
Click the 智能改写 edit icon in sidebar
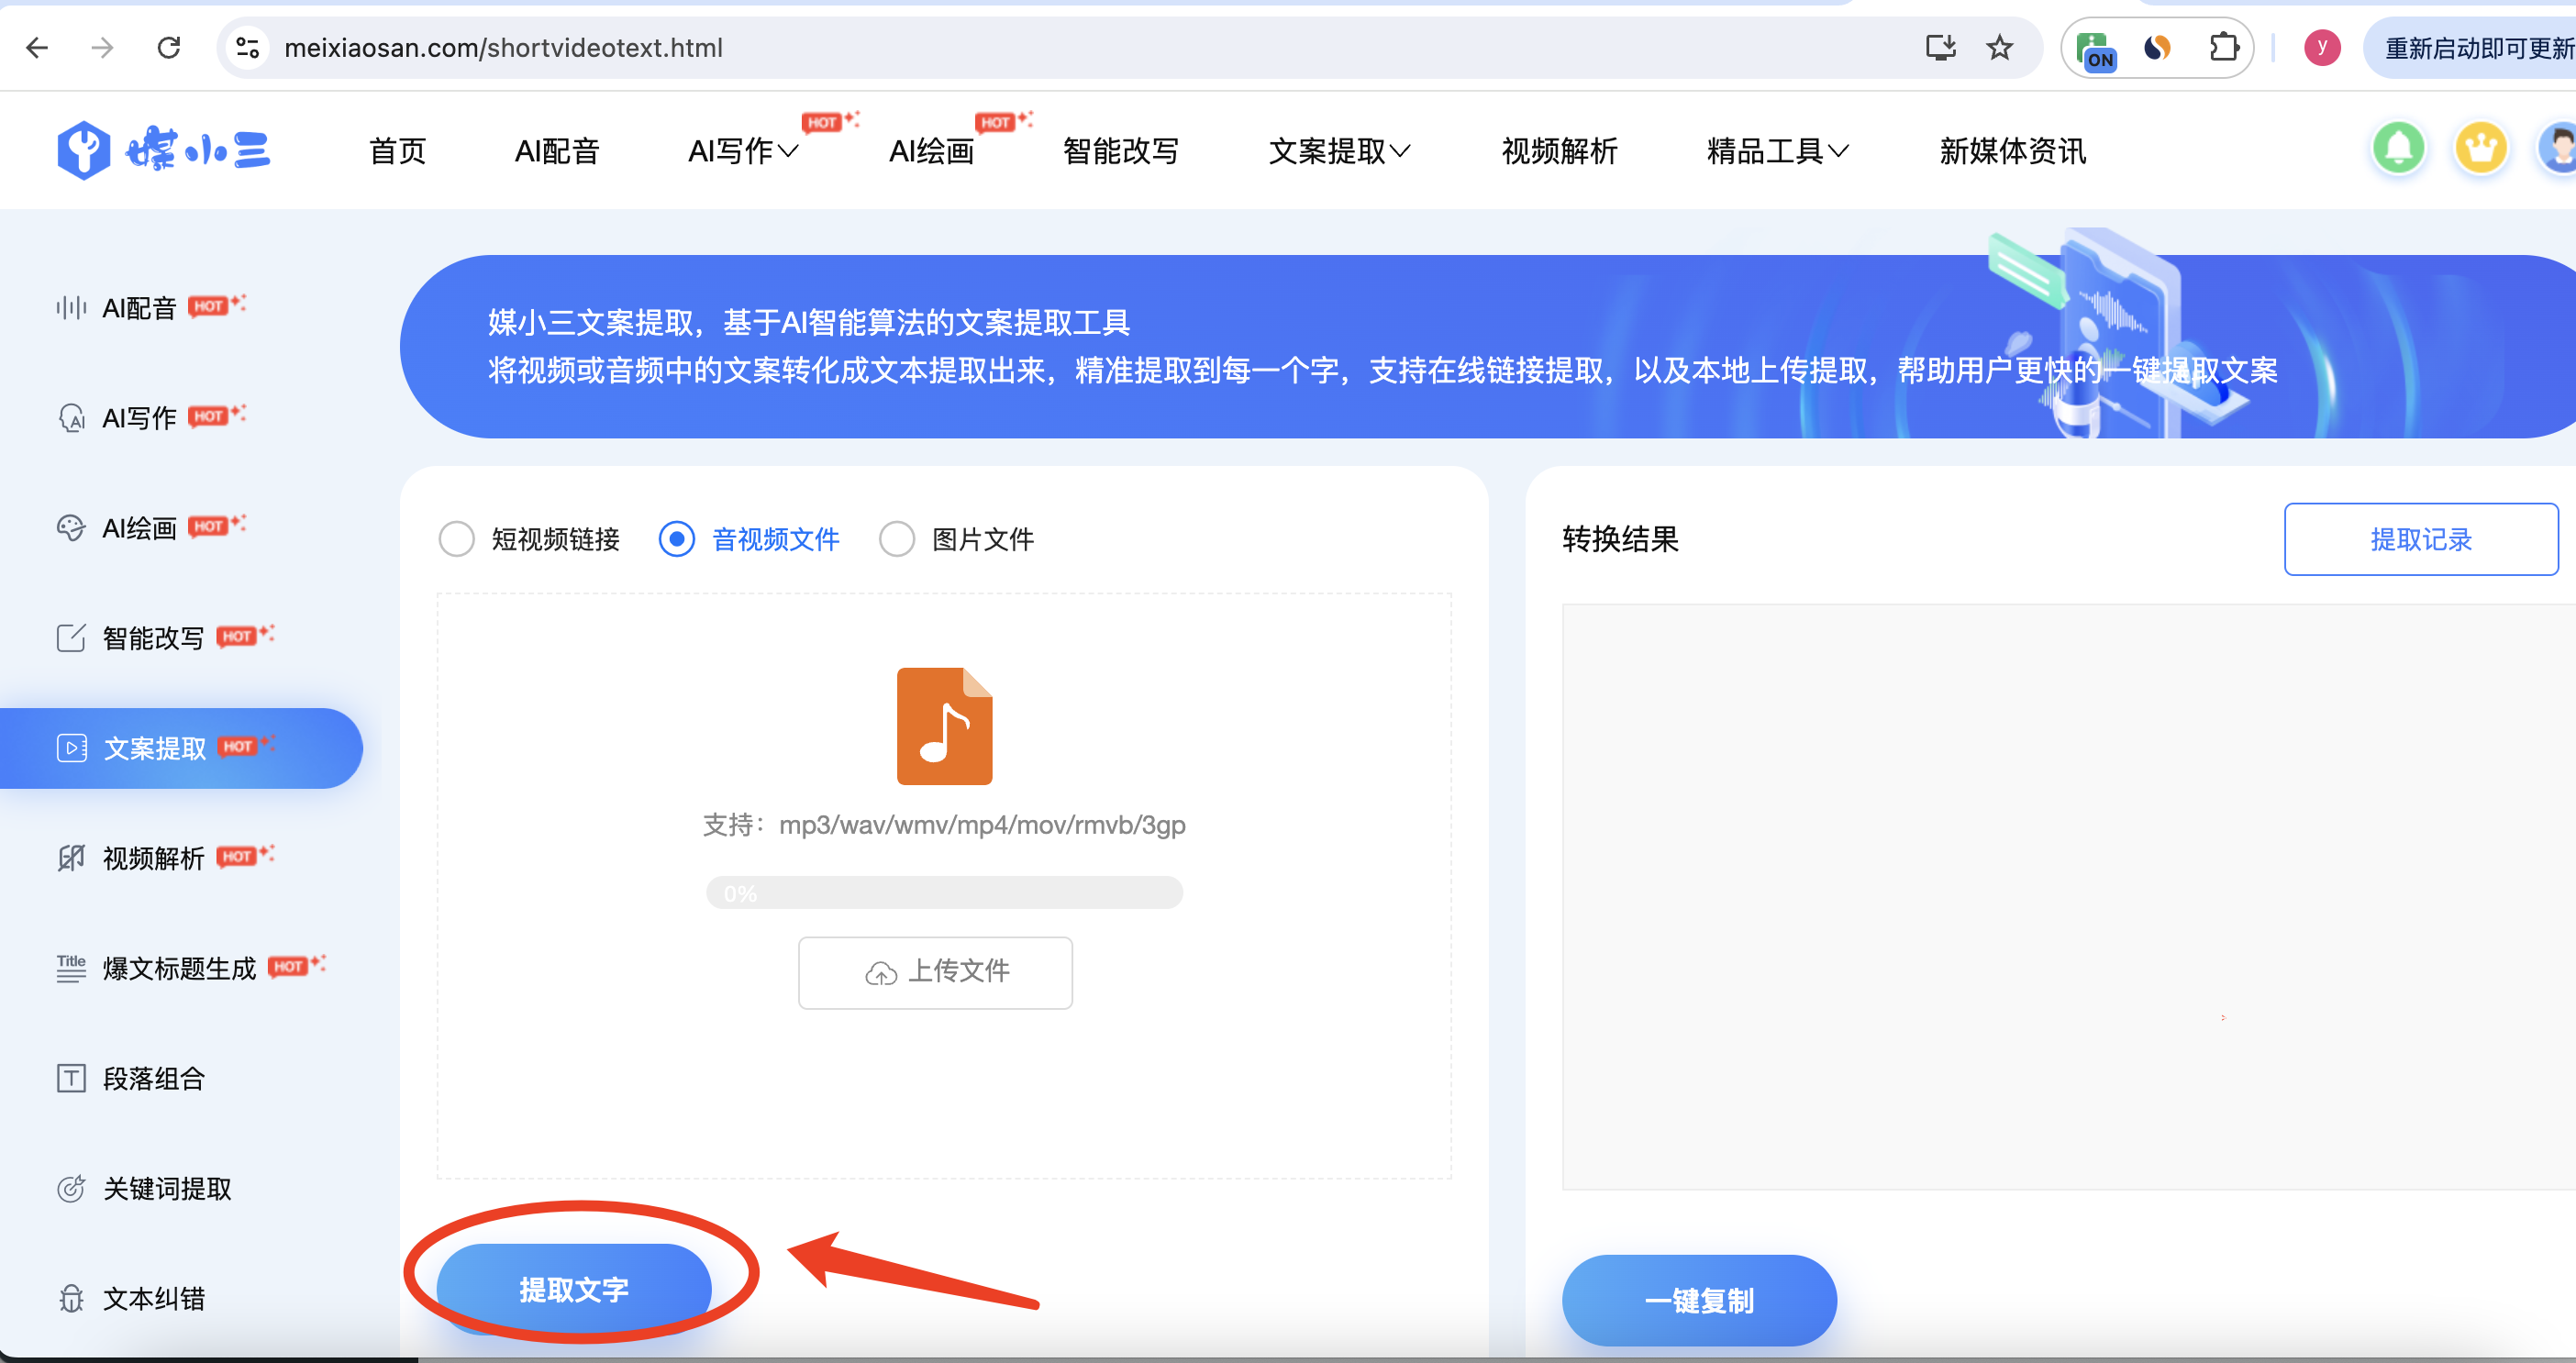coord(71,637)
